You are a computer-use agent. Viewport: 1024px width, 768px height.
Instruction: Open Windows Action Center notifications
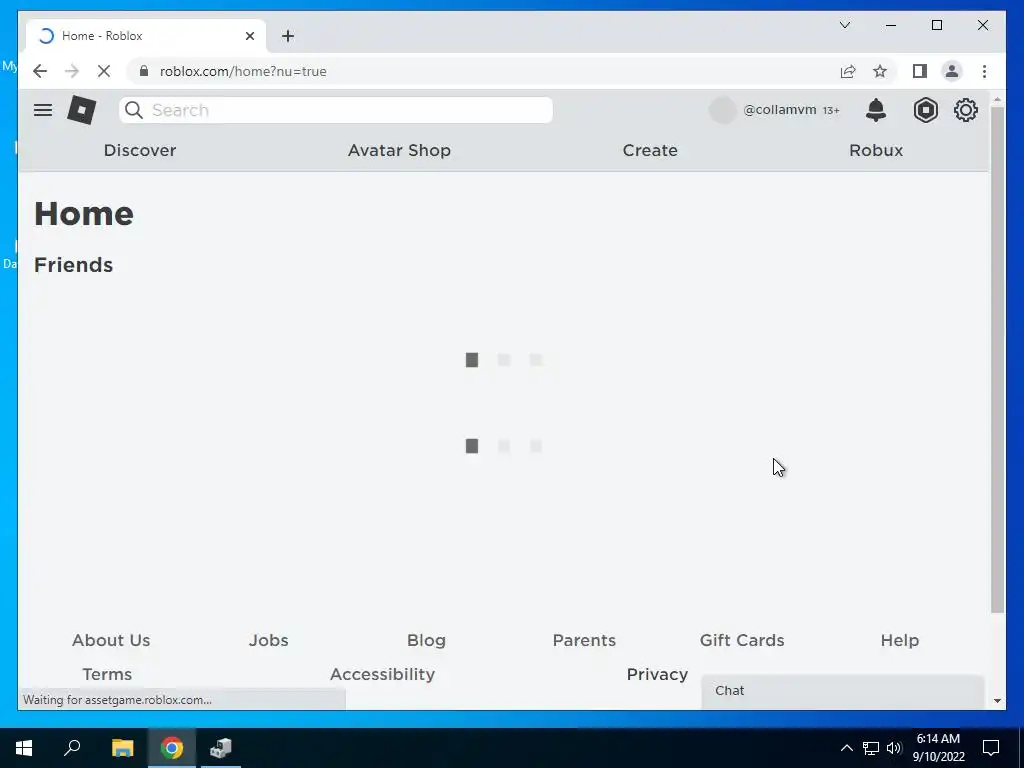(x=991, y=748)
